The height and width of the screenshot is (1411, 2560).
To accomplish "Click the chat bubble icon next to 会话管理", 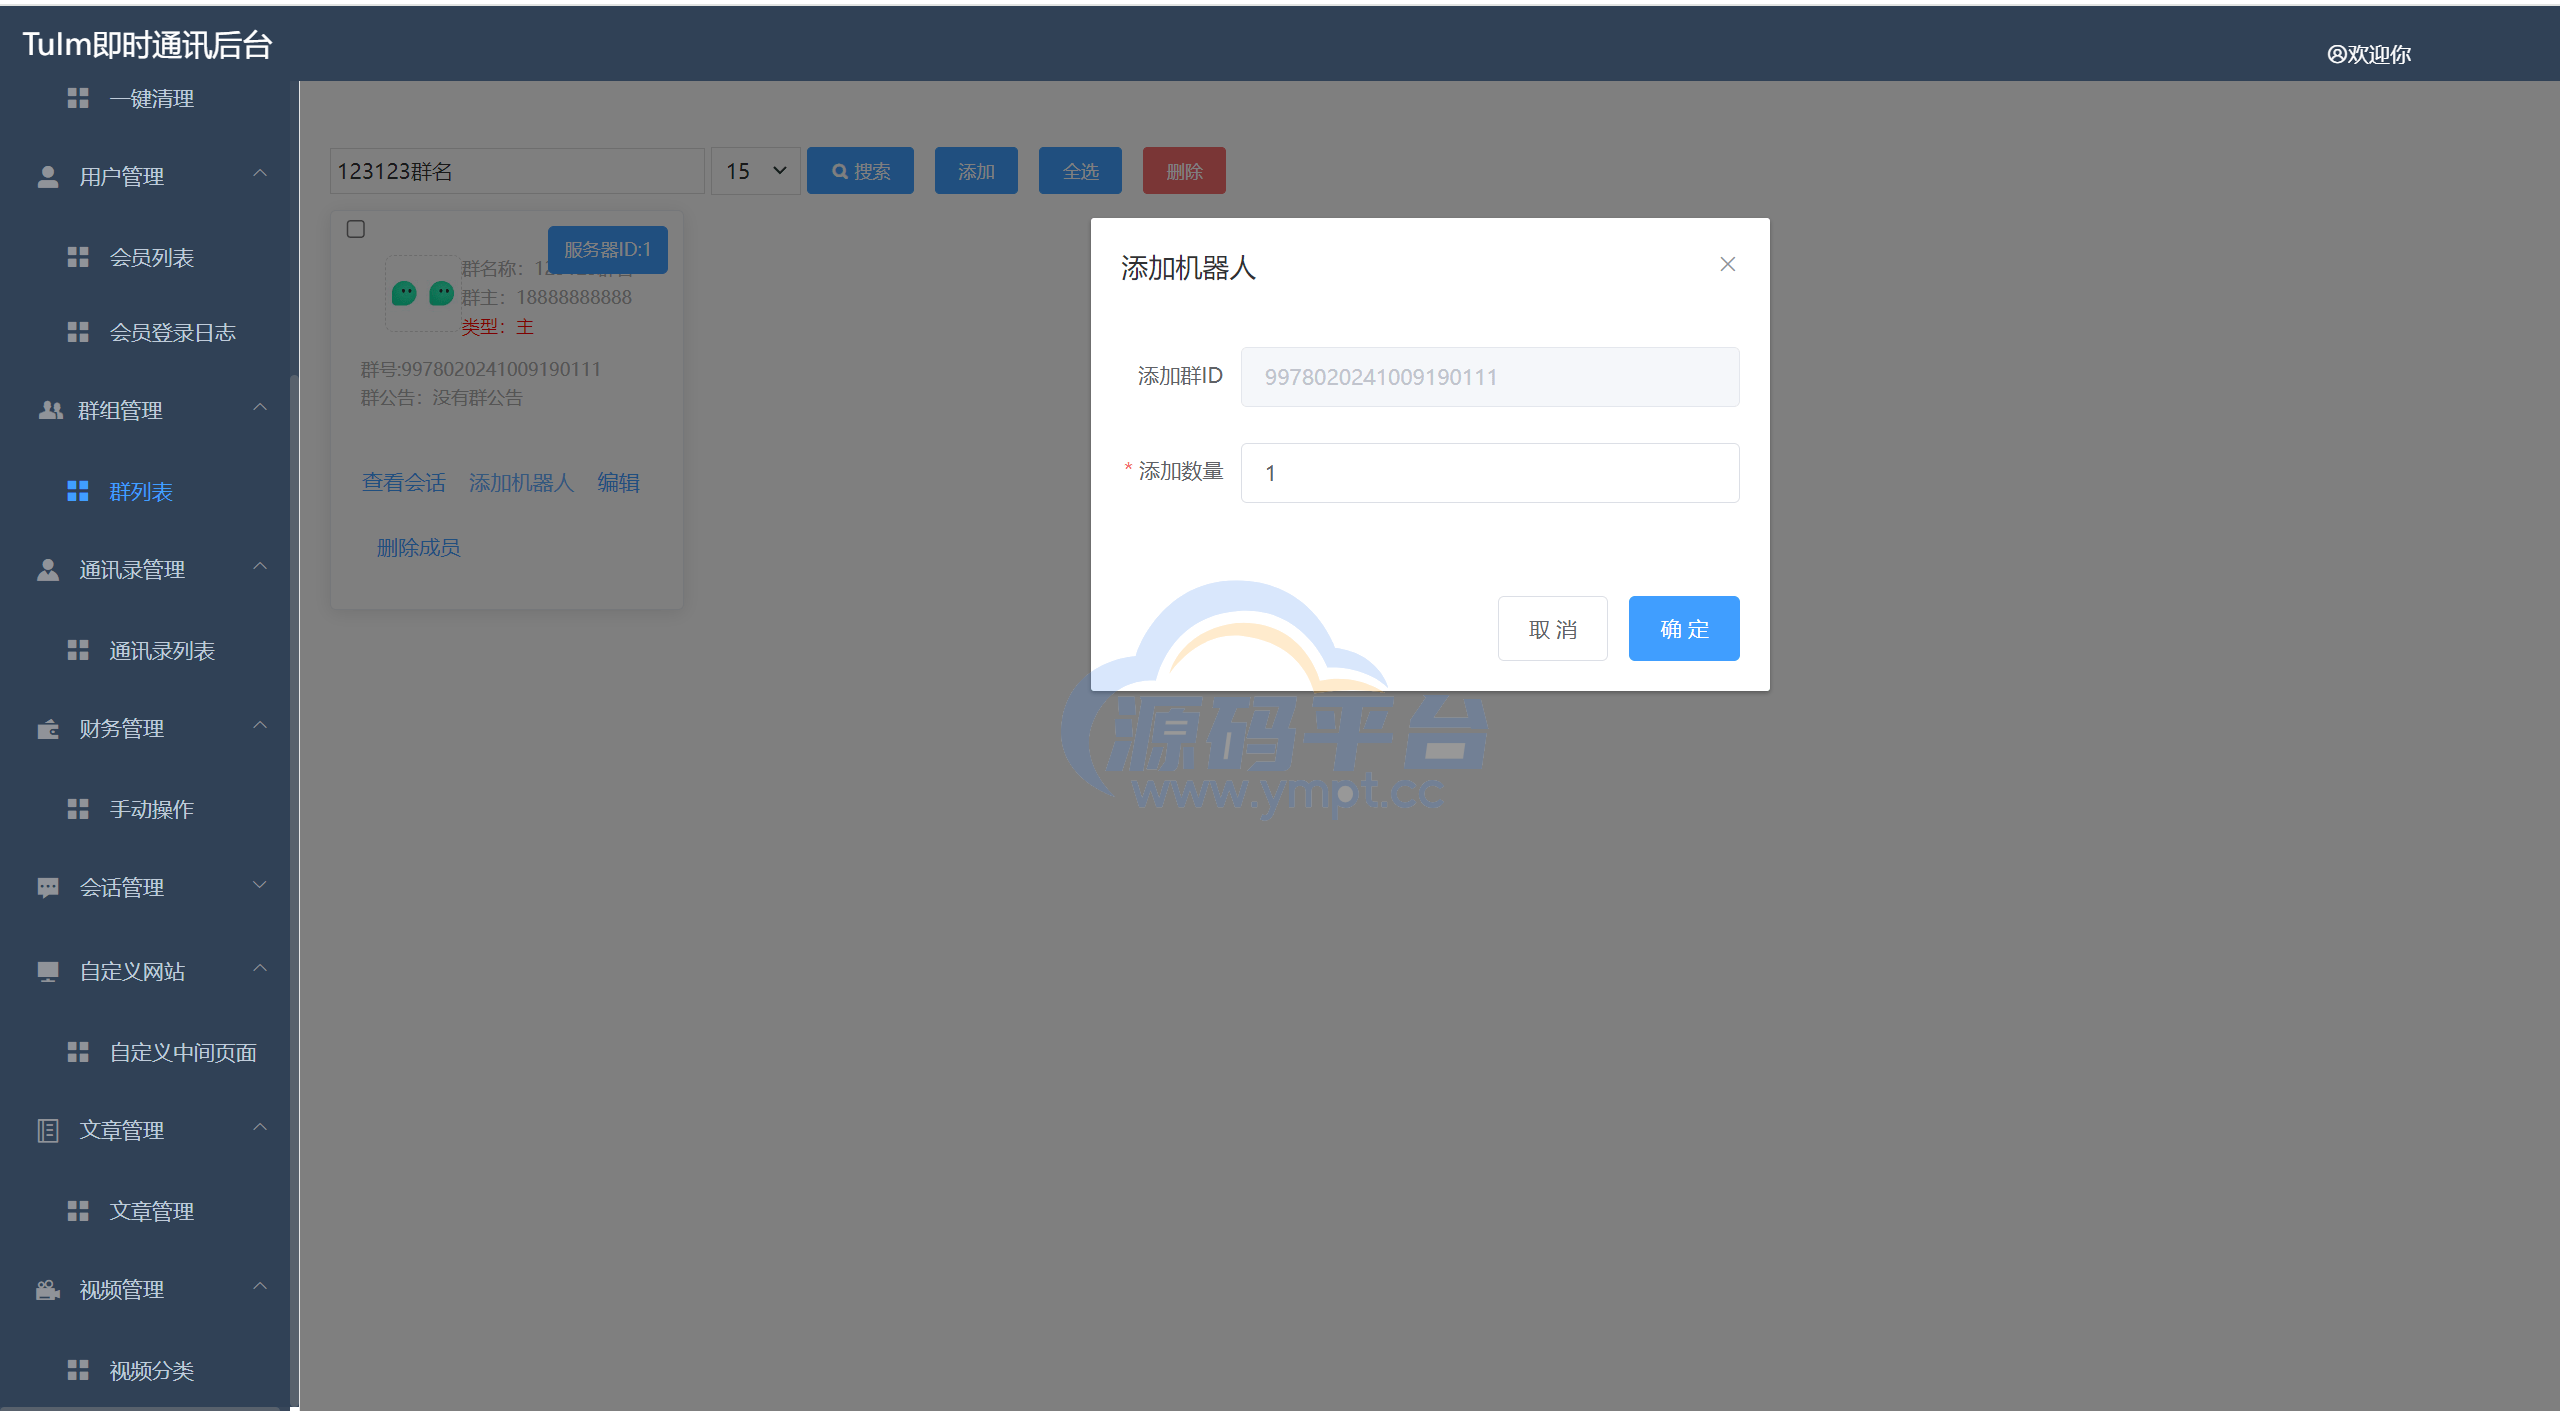I will [48, 888].
